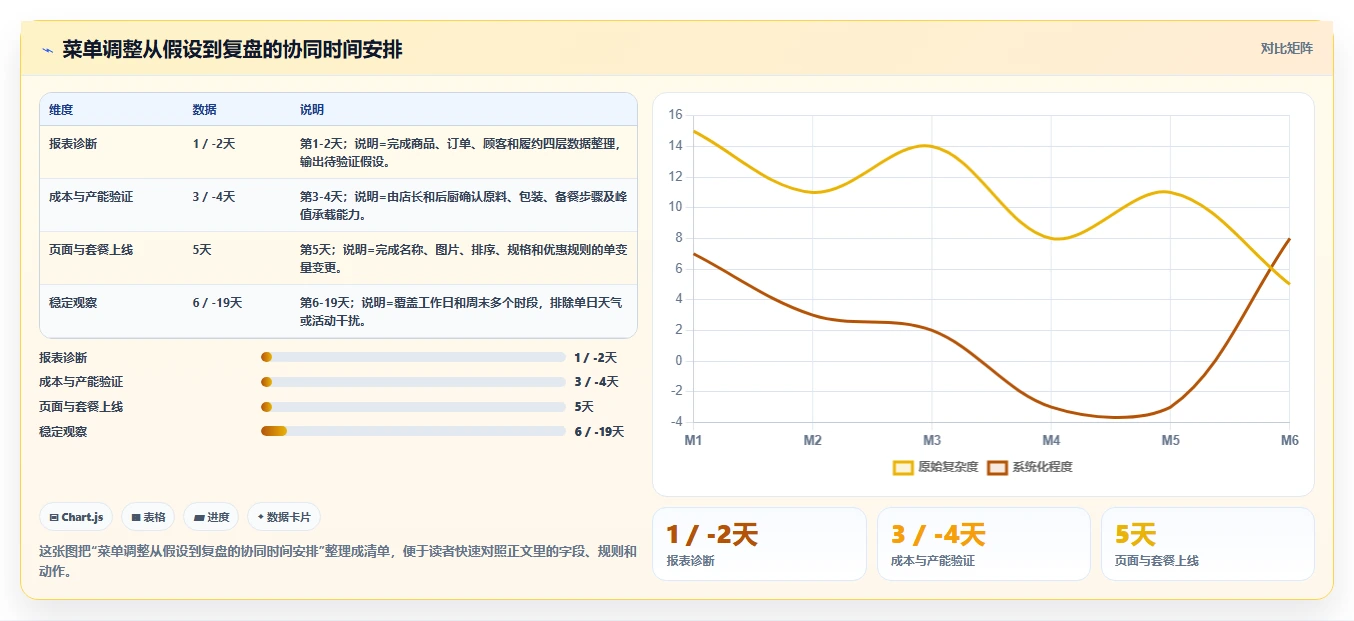Click the M1 axis label on chart
Screen dimensions: 1354x621
pos(693,440)
